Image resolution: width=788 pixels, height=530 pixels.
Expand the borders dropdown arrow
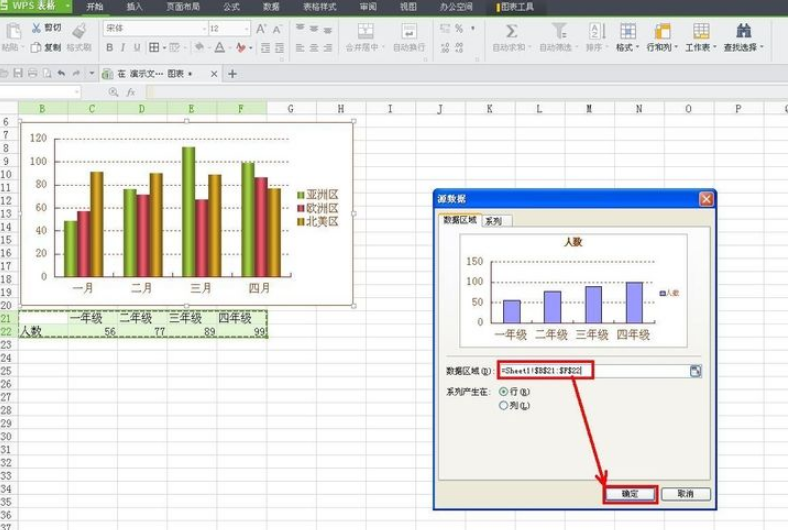(x=164, y=48)
